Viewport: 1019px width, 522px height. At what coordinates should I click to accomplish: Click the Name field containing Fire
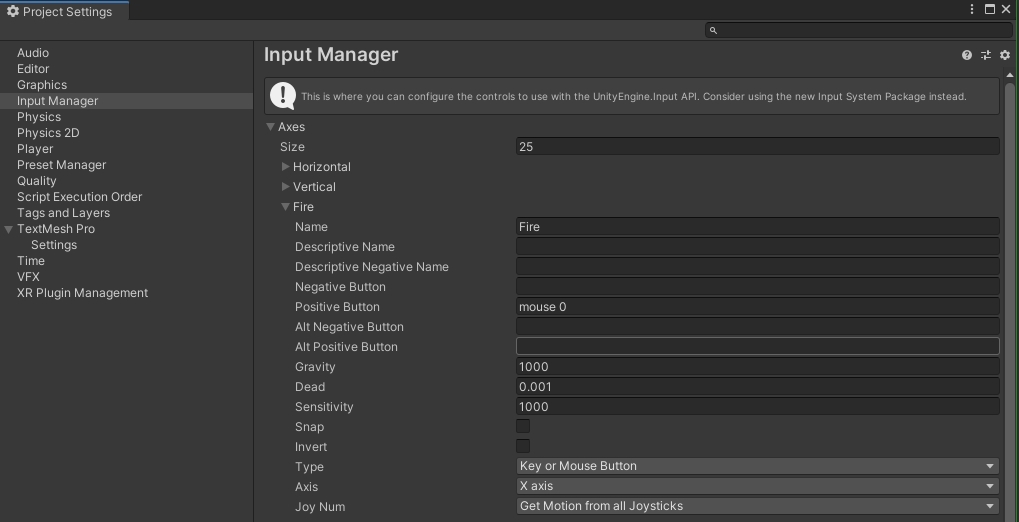coord(758,226)
